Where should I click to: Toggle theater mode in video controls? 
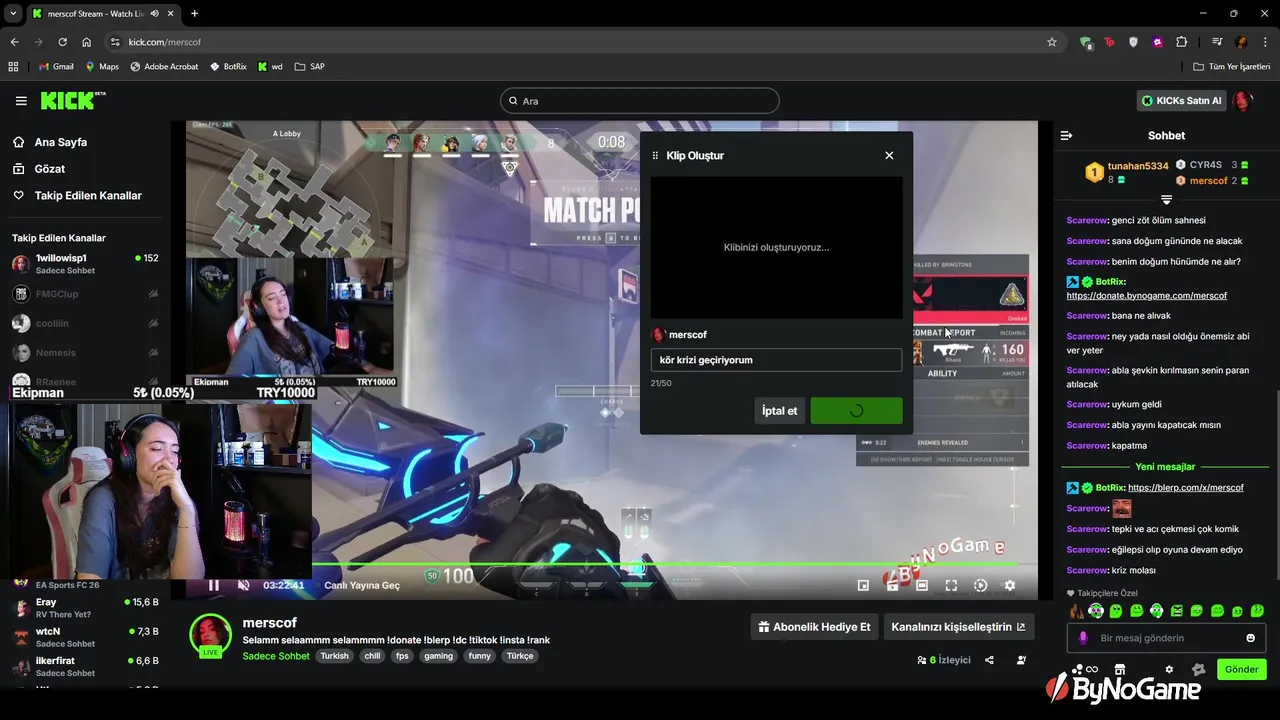tap(922, 586)
